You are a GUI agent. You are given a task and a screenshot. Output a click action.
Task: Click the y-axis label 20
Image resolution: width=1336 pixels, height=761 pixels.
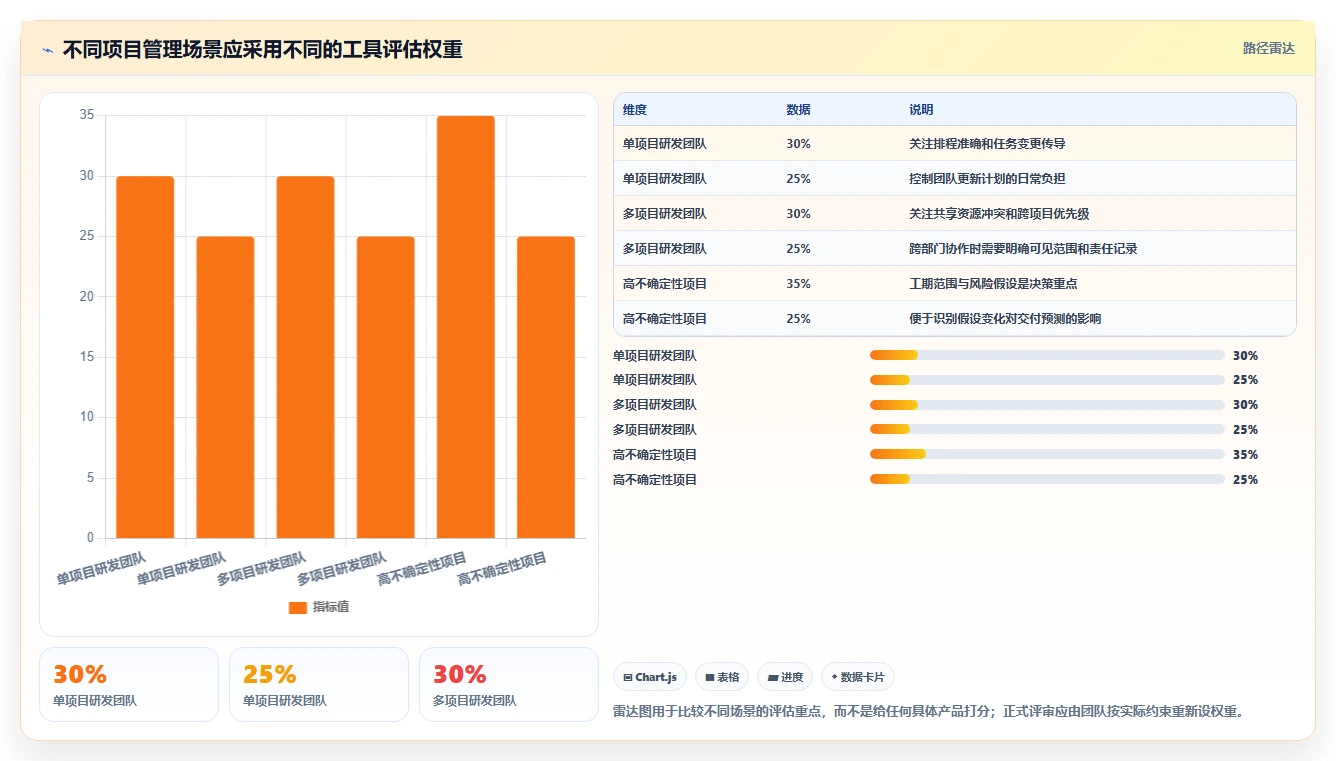click(87, 297)
